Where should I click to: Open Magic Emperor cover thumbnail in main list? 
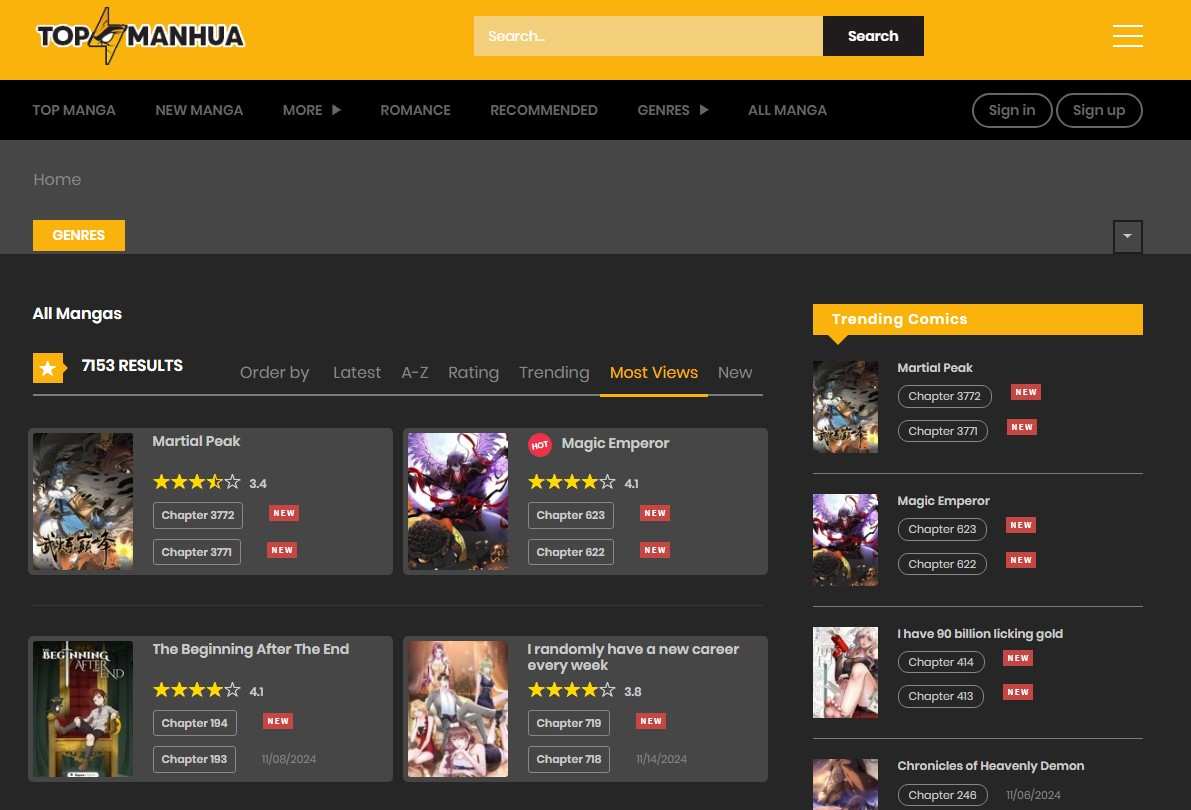click(x=458, y=502)
